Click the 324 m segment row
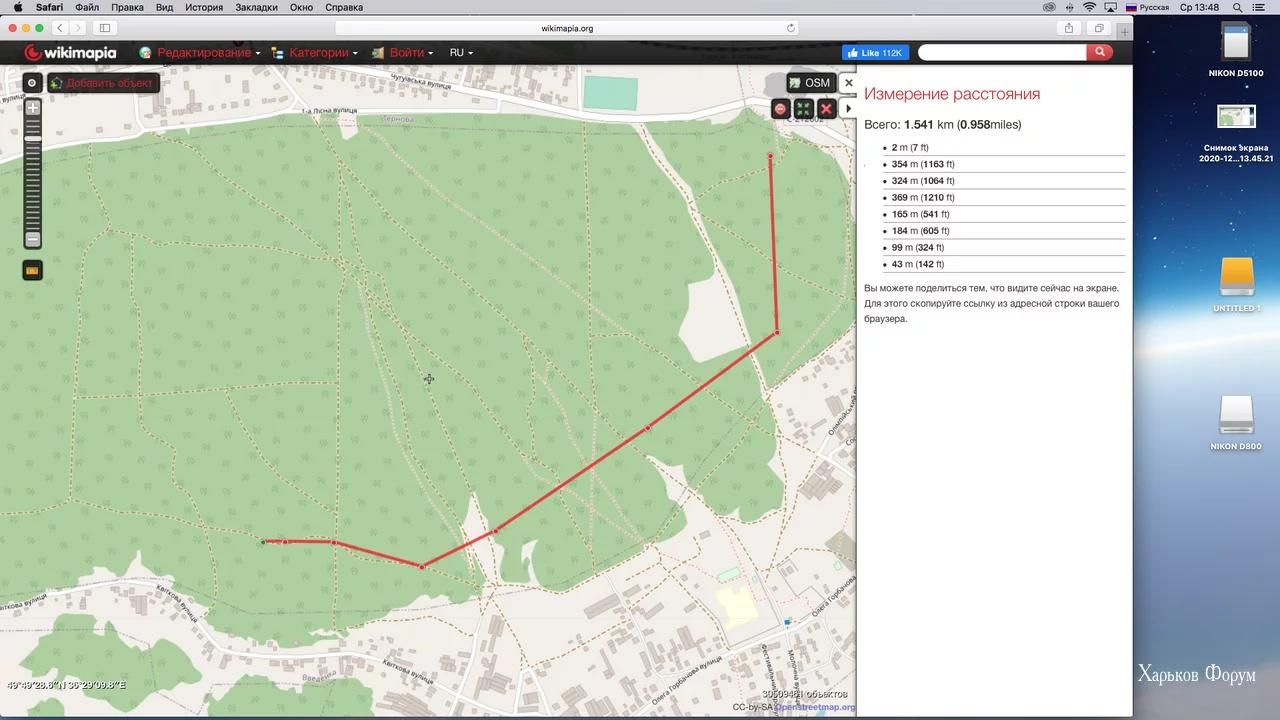Screen dimensions: 1280x720 (1003, 181)
